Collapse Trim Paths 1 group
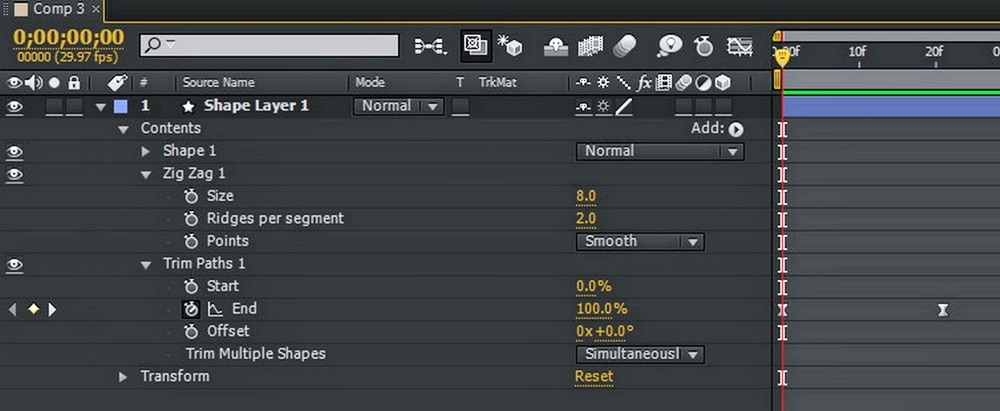Viewport: 1000px width, 411px height. (146, 265)
